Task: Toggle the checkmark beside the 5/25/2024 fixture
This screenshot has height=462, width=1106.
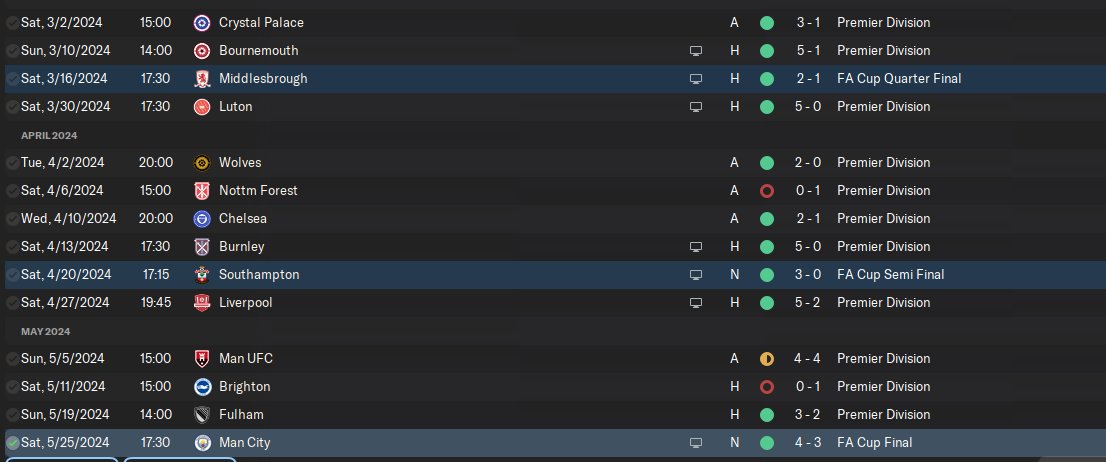Action: pyautogui.click(x=13, y=443)
